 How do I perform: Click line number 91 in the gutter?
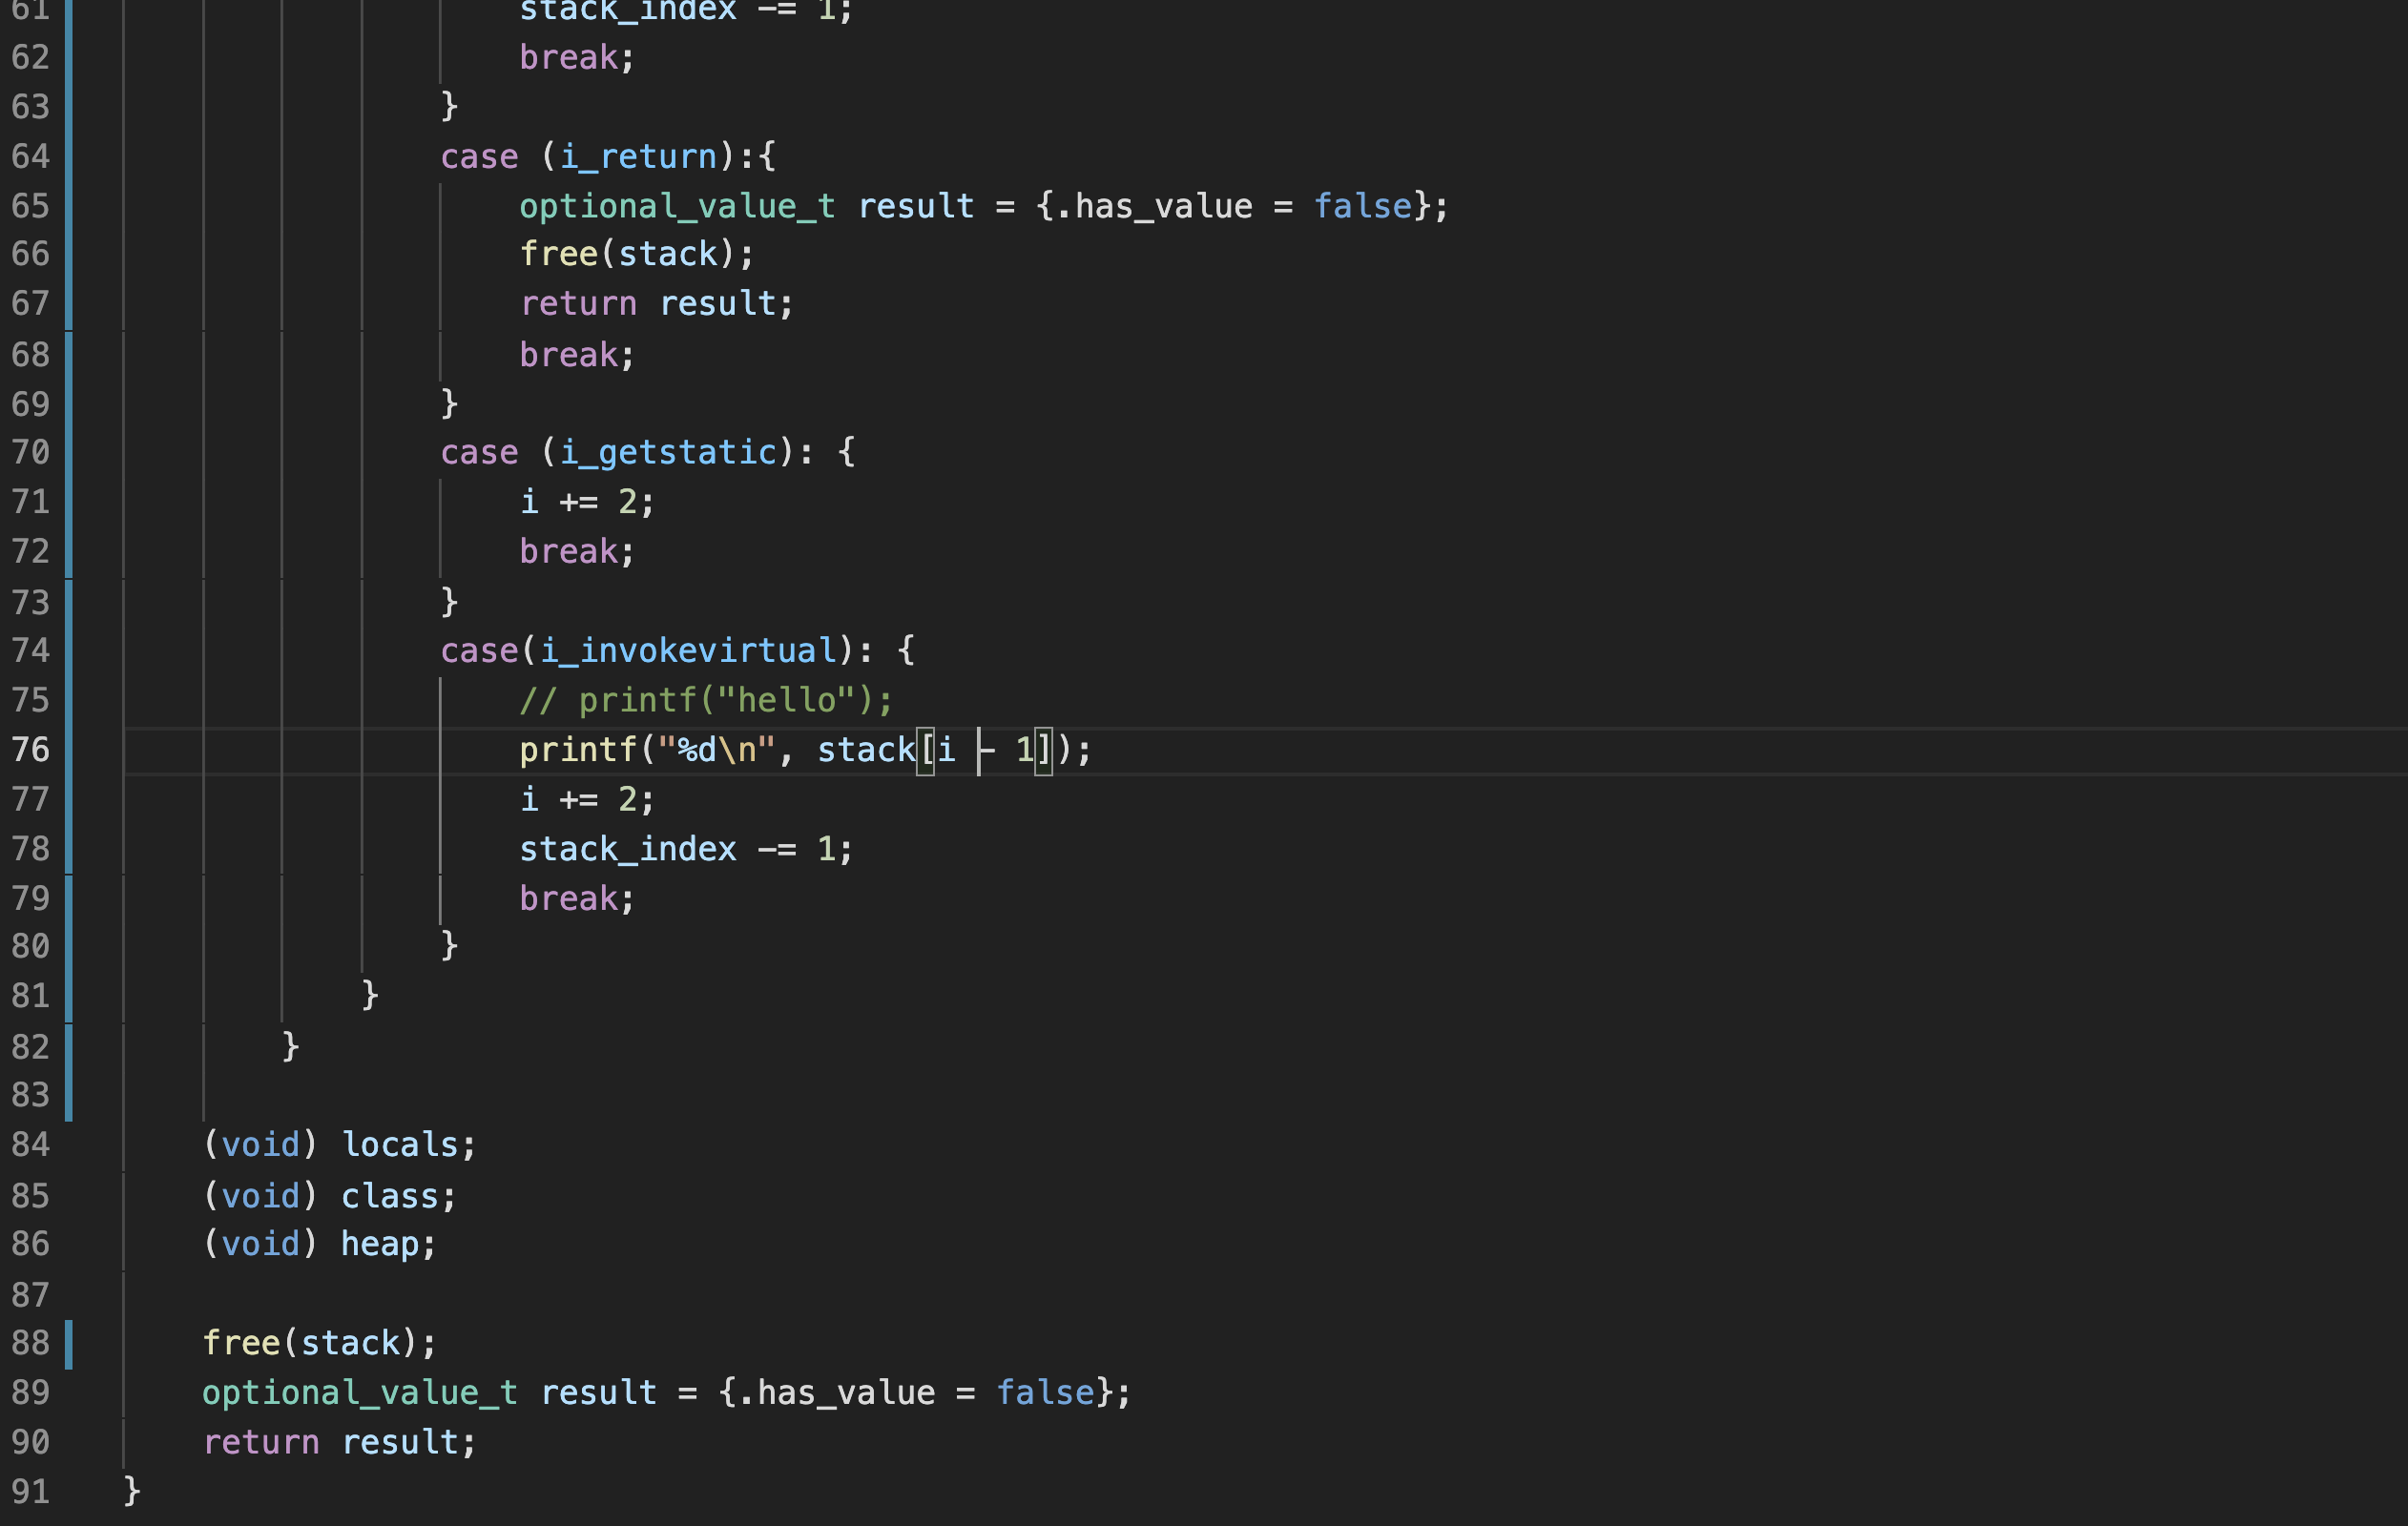tap(30, 1491)
